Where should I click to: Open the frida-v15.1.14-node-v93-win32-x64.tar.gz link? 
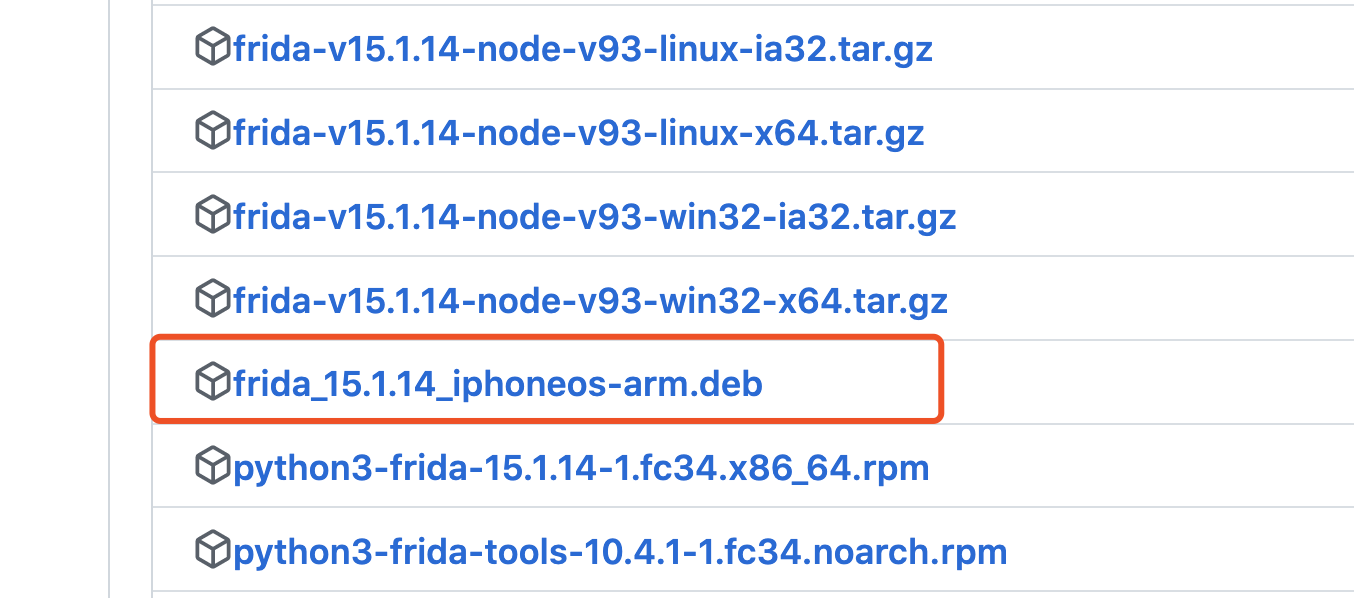tap(590, 300)
